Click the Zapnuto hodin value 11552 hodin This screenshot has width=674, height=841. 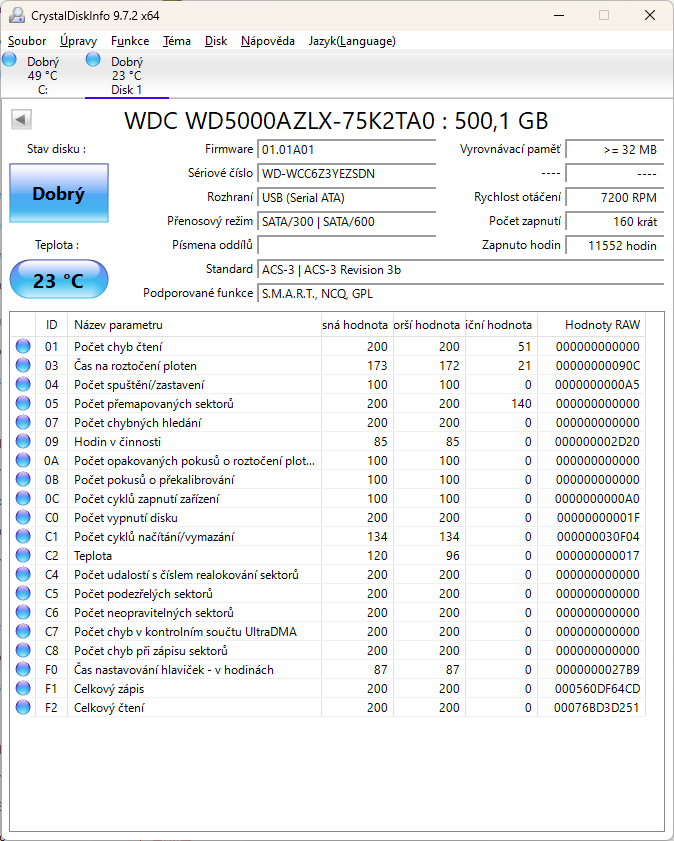click(x=615, y=246)
